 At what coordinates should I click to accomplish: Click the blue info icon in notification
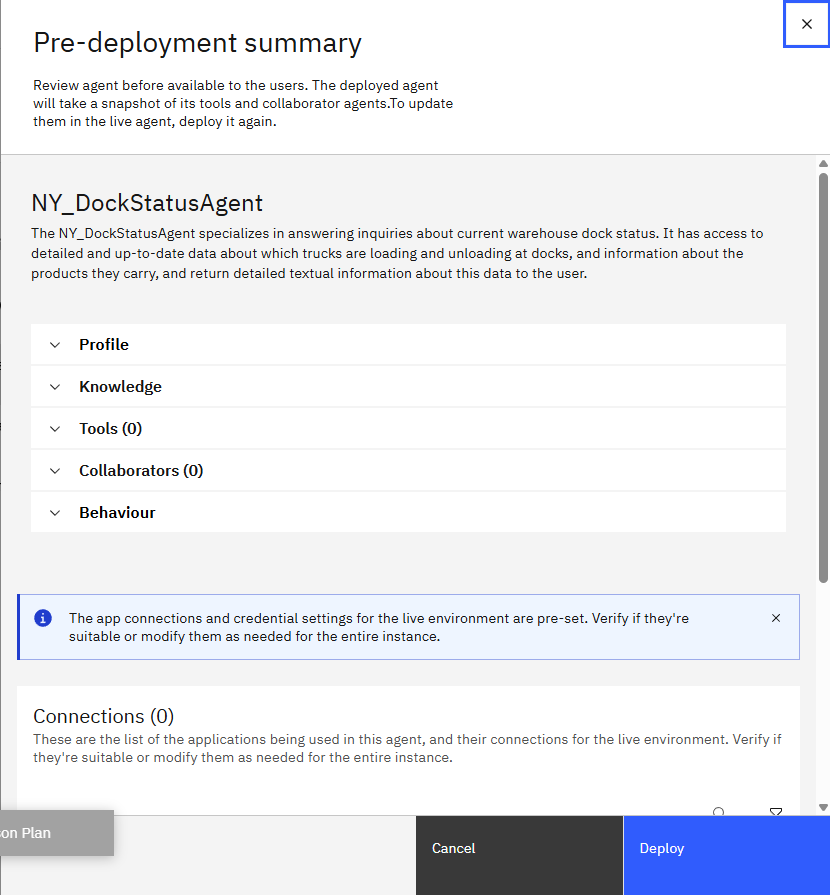coord(43,618)
